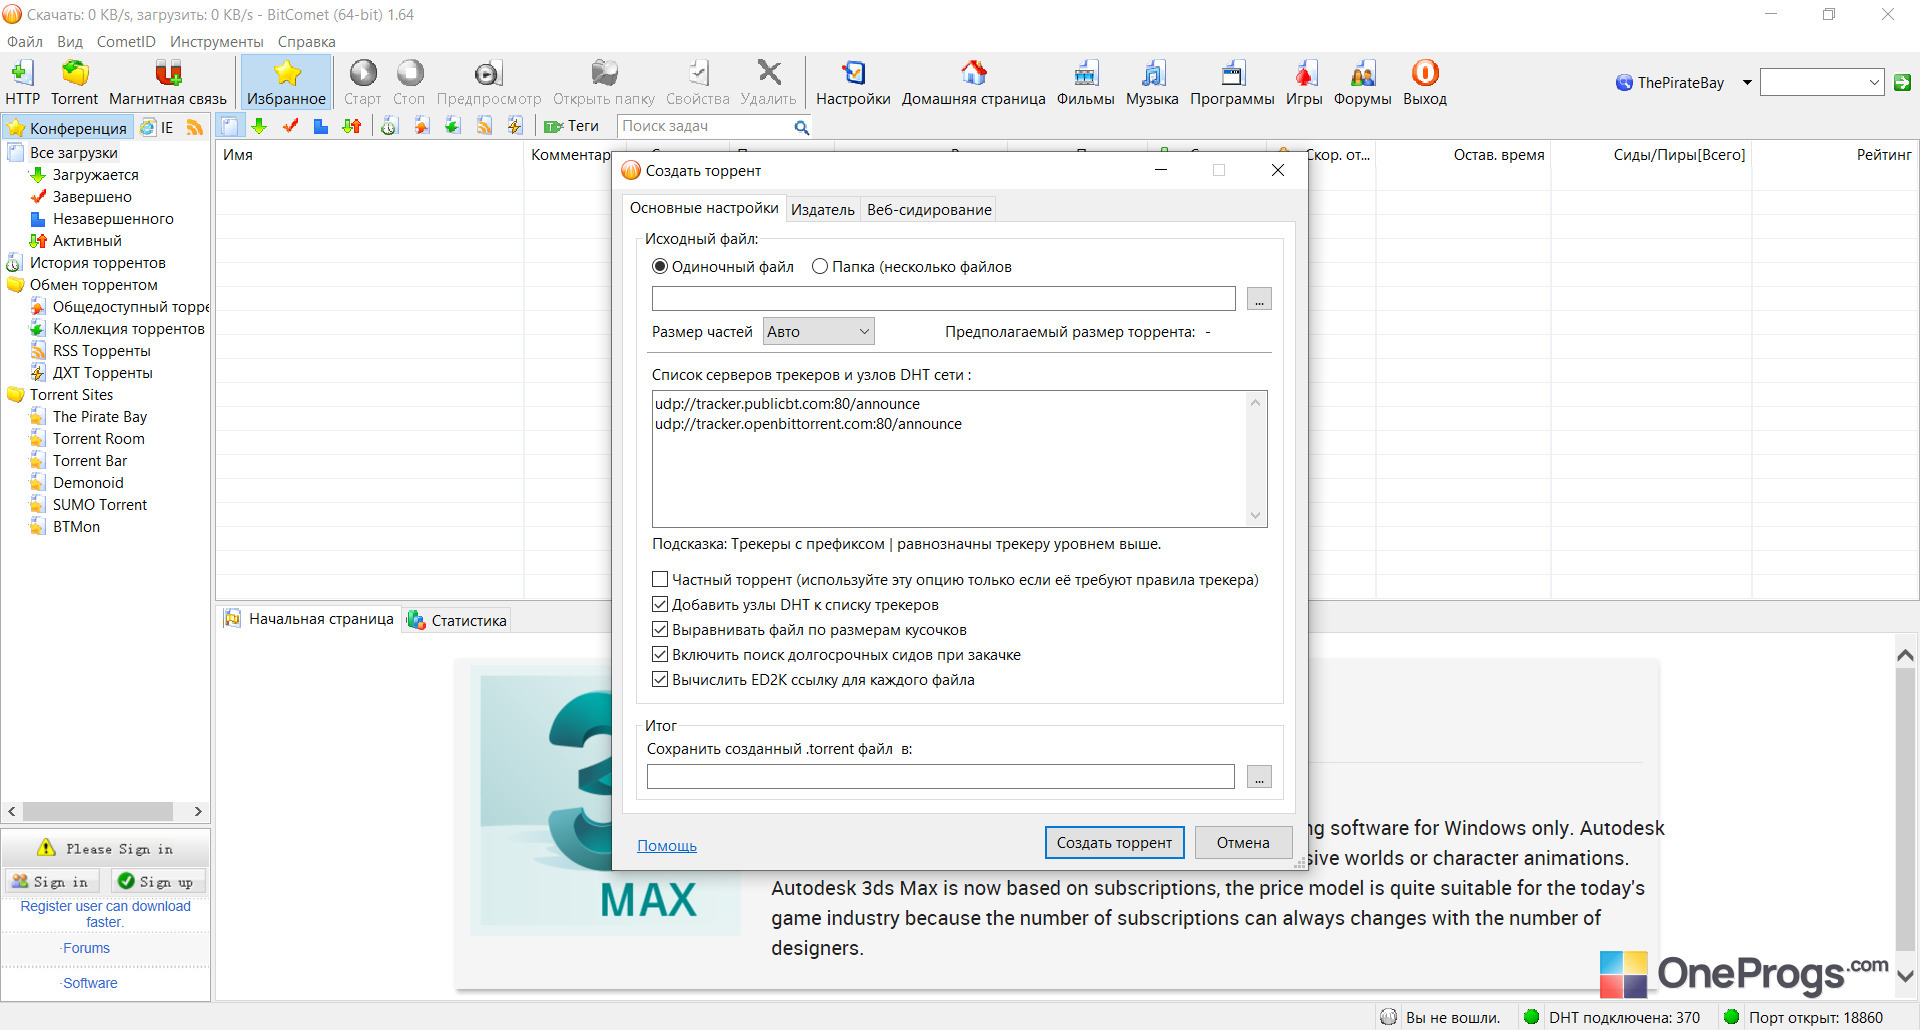Select the Одиночный файл radio button
The image size is (1920, 1030).
(660, 267)
